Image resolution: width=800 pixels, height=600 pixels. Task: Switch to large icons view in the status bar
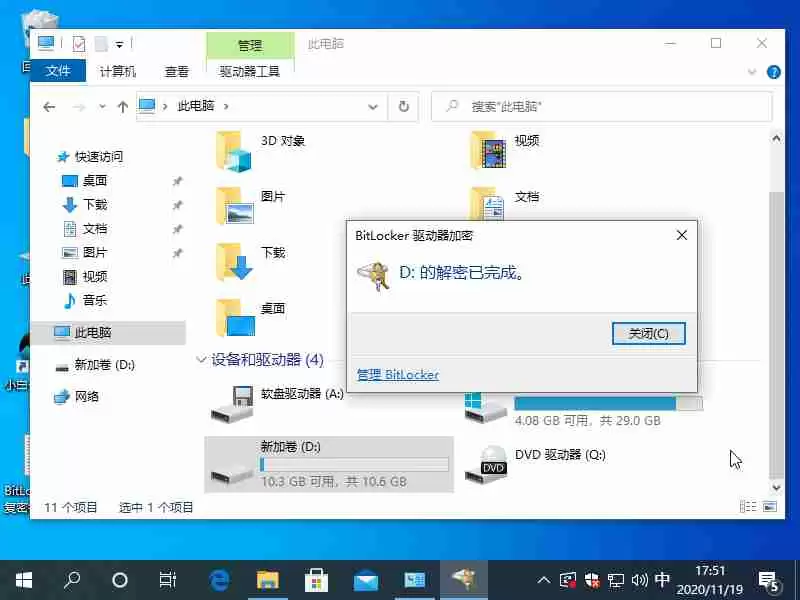[770, 506]
